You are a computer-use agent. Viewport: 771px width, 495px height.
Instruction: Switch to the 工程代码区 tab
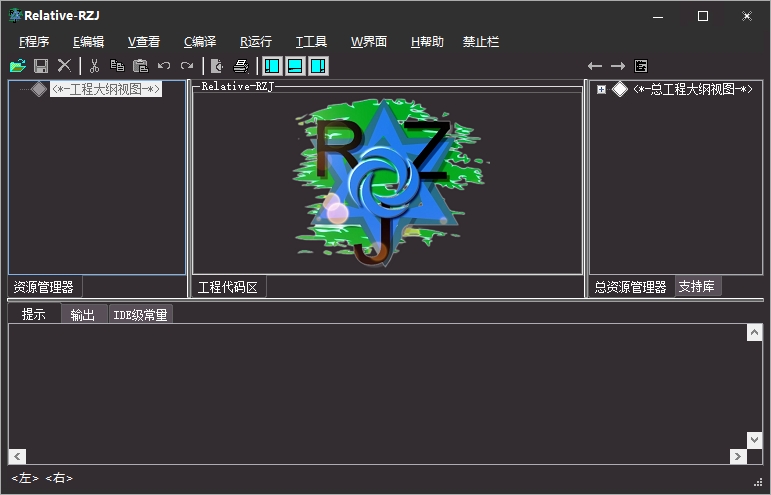point(228,287)
